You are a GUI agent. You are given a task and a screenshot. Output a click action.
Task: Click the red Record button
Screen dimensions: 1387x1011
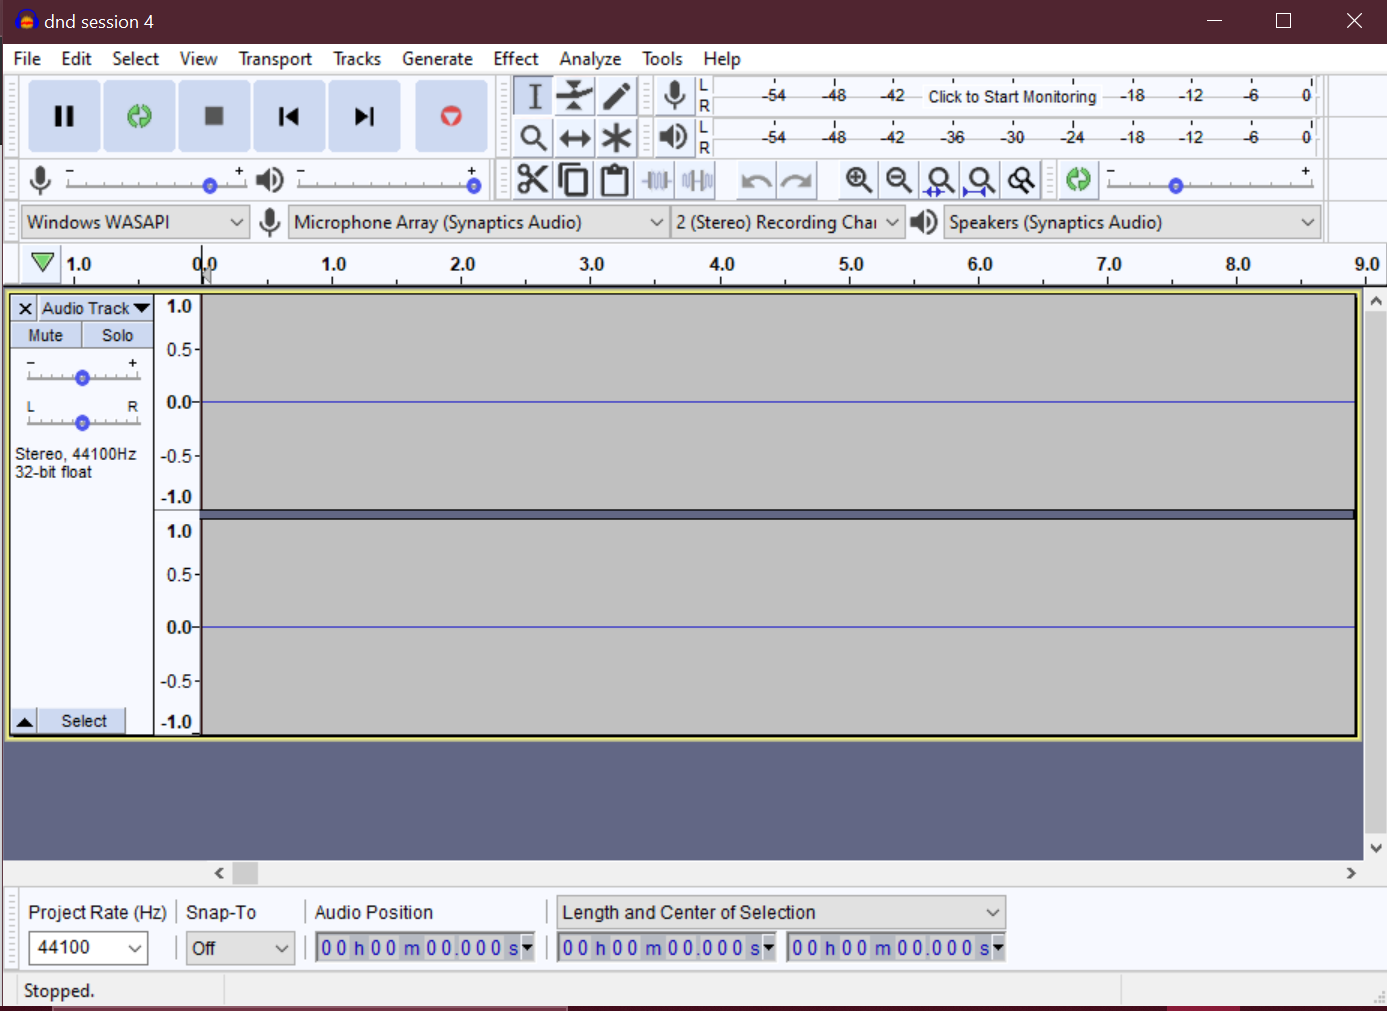coord(451,116)
